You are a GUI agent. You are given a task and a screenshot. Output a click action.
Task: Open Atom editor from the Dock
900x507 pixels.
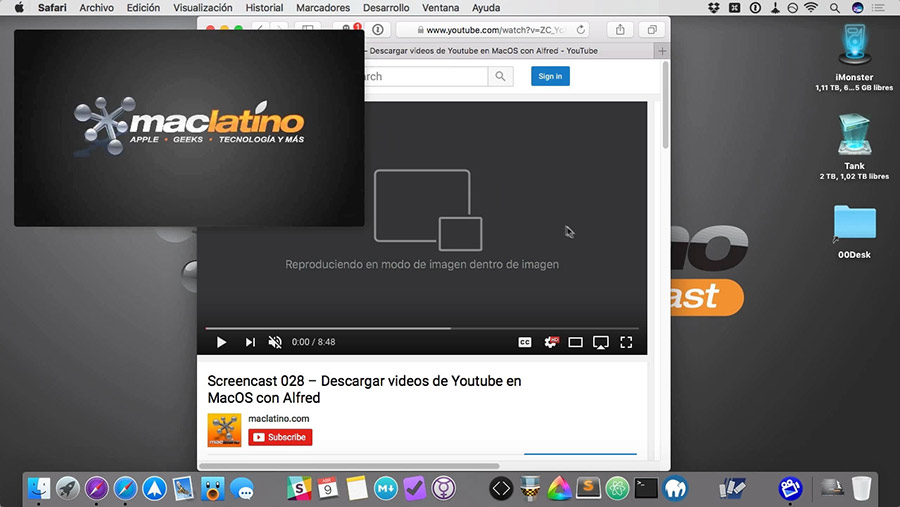click(x=618, y=489)
